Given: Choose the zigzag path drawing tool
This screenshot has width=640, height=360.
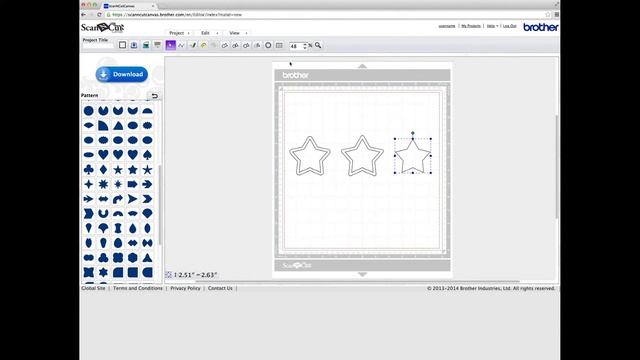Looking at the screenshot, I should [x=181, y=45].
